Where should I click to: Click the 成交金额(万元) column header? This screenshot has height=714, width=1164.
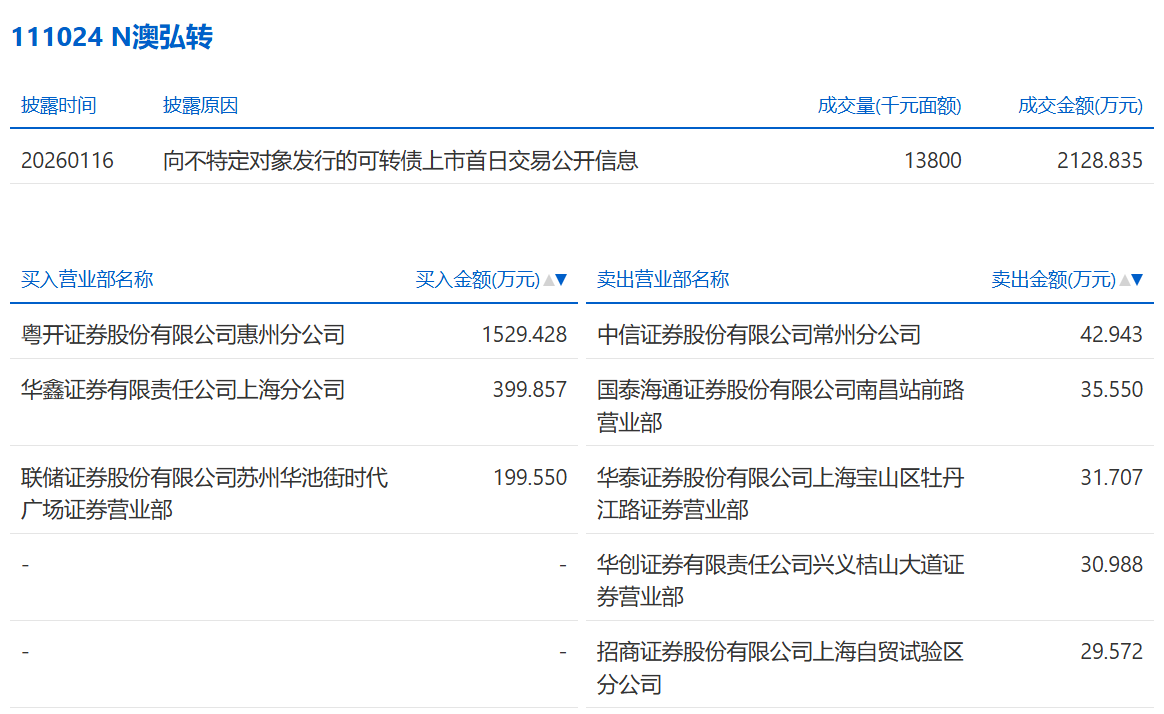click(x=1080, y=106)
